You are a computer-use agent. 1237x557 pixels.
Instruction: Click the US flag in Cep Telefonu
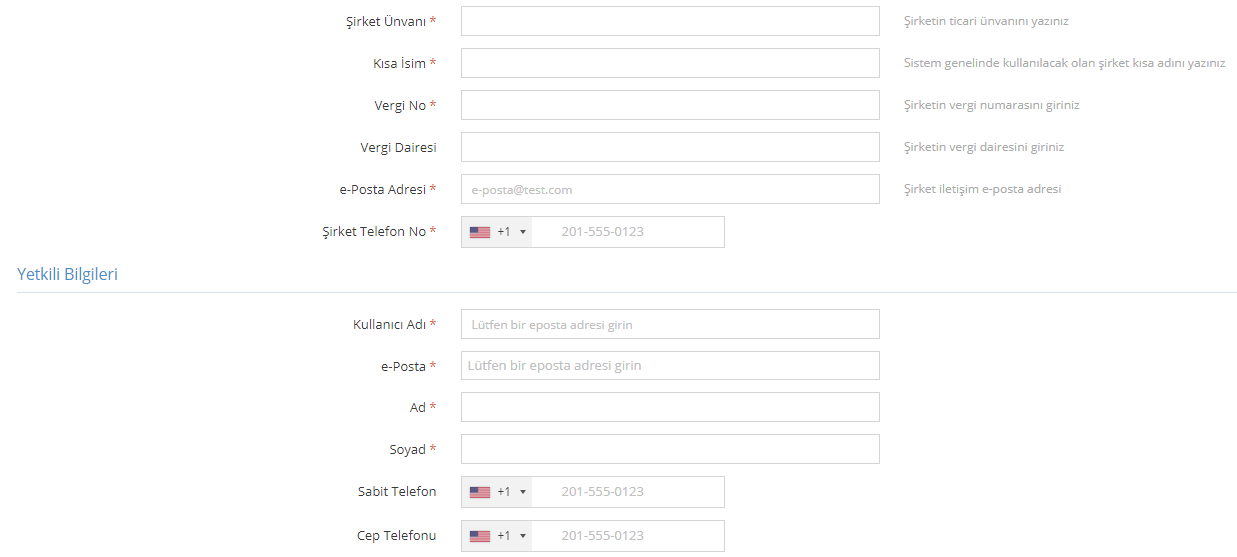480,536
